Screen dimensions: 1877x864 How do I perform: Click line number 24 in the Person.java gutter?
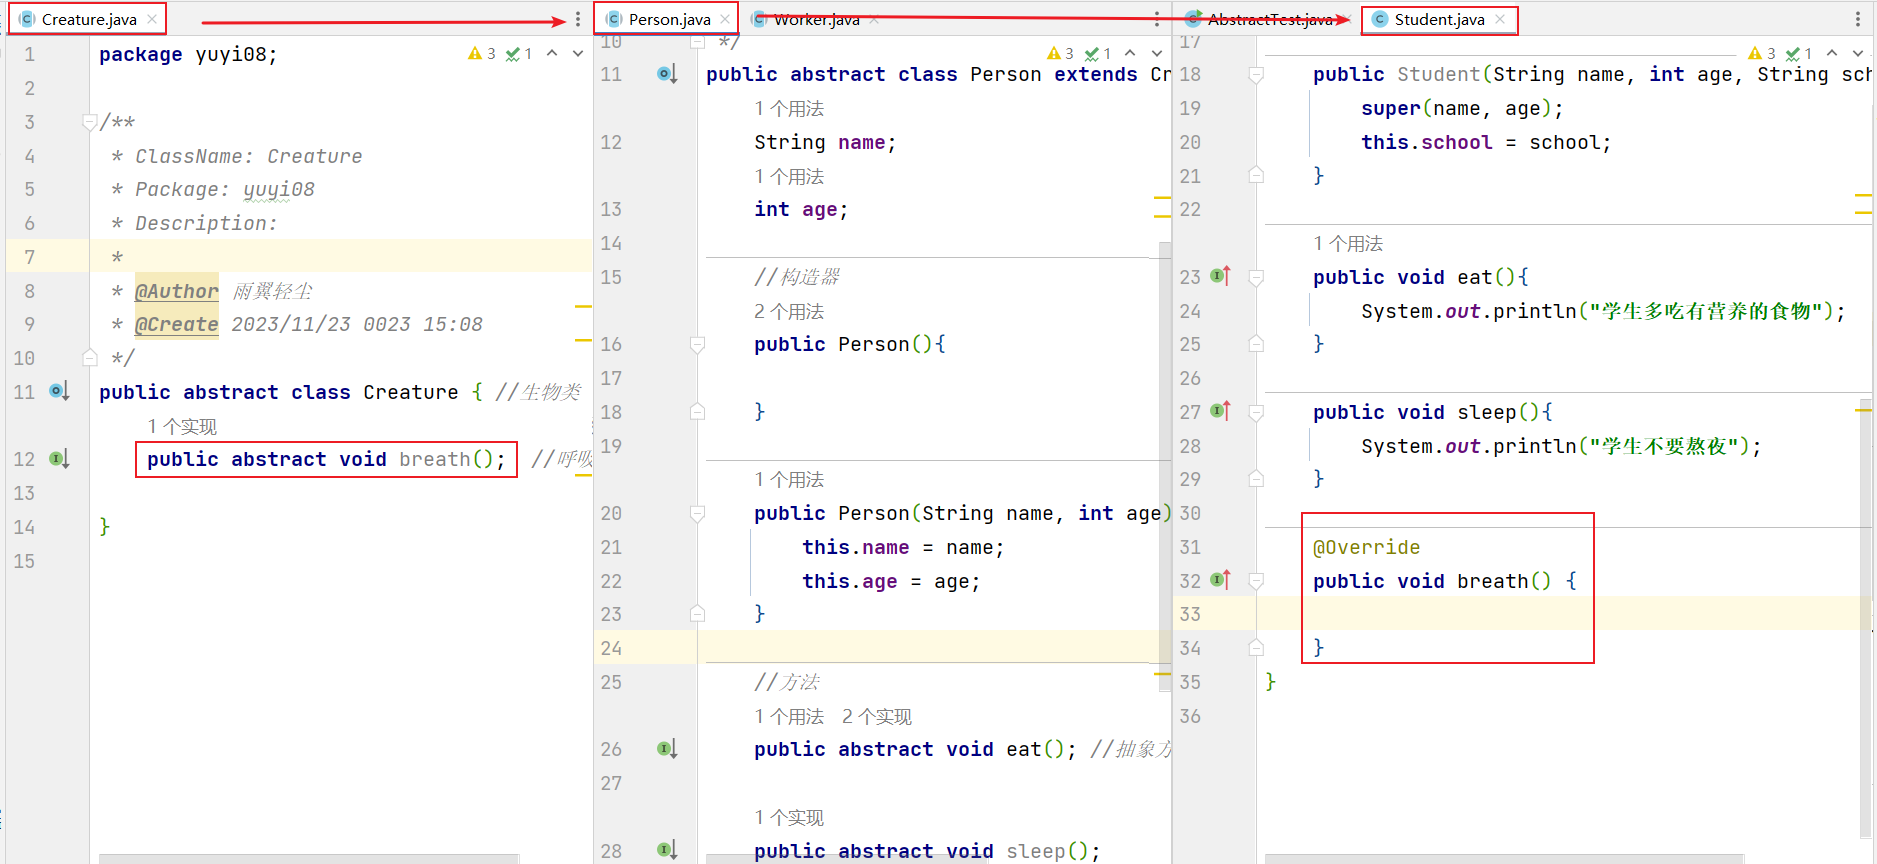pyautogui.click(x=611, y=648)
